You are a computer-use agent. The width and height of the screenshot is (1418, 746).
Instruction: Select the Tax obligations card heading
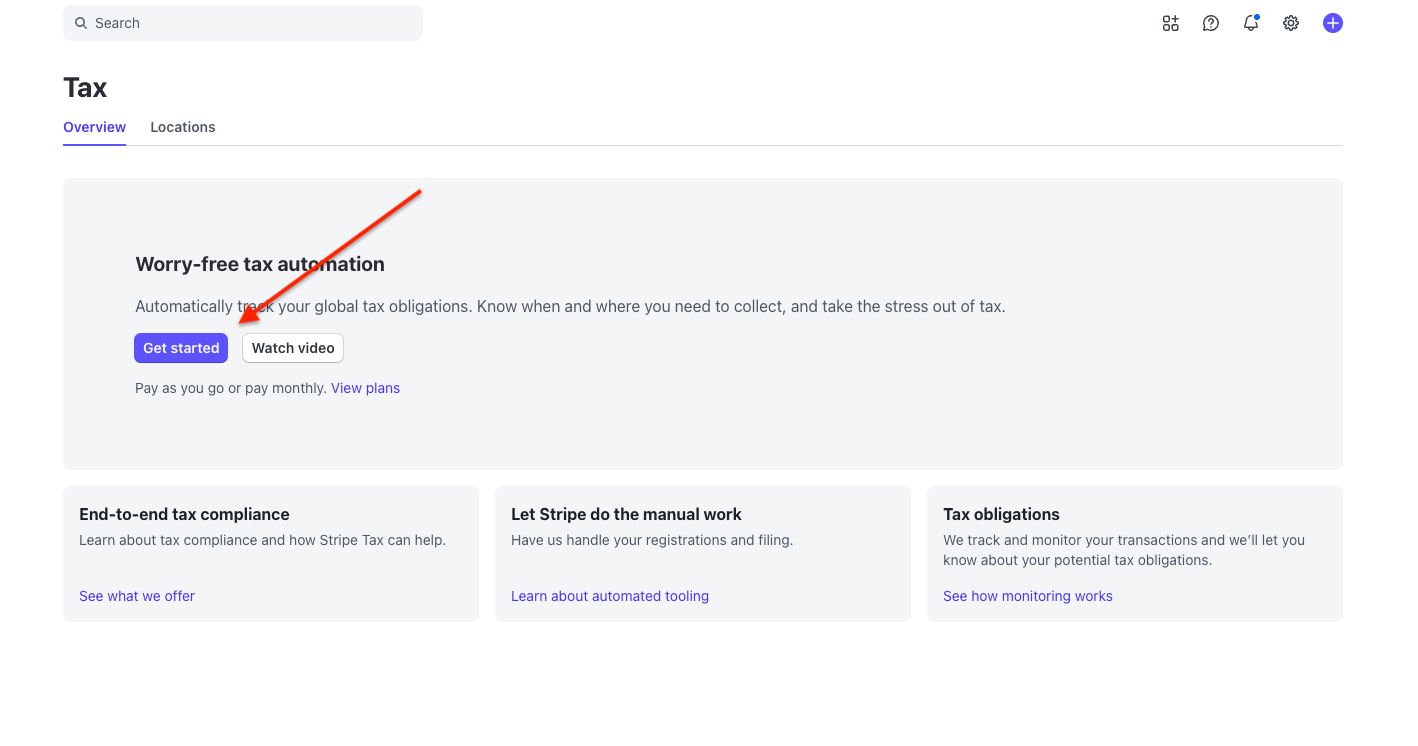coord(1001,514)
